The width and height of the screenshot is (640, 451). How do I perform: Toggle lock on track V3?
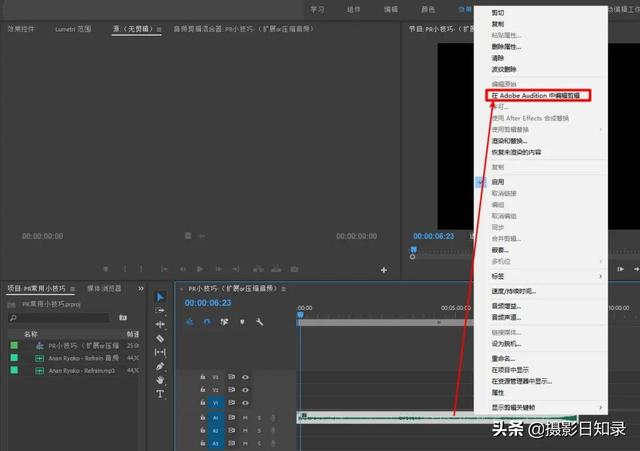[203, 377]
